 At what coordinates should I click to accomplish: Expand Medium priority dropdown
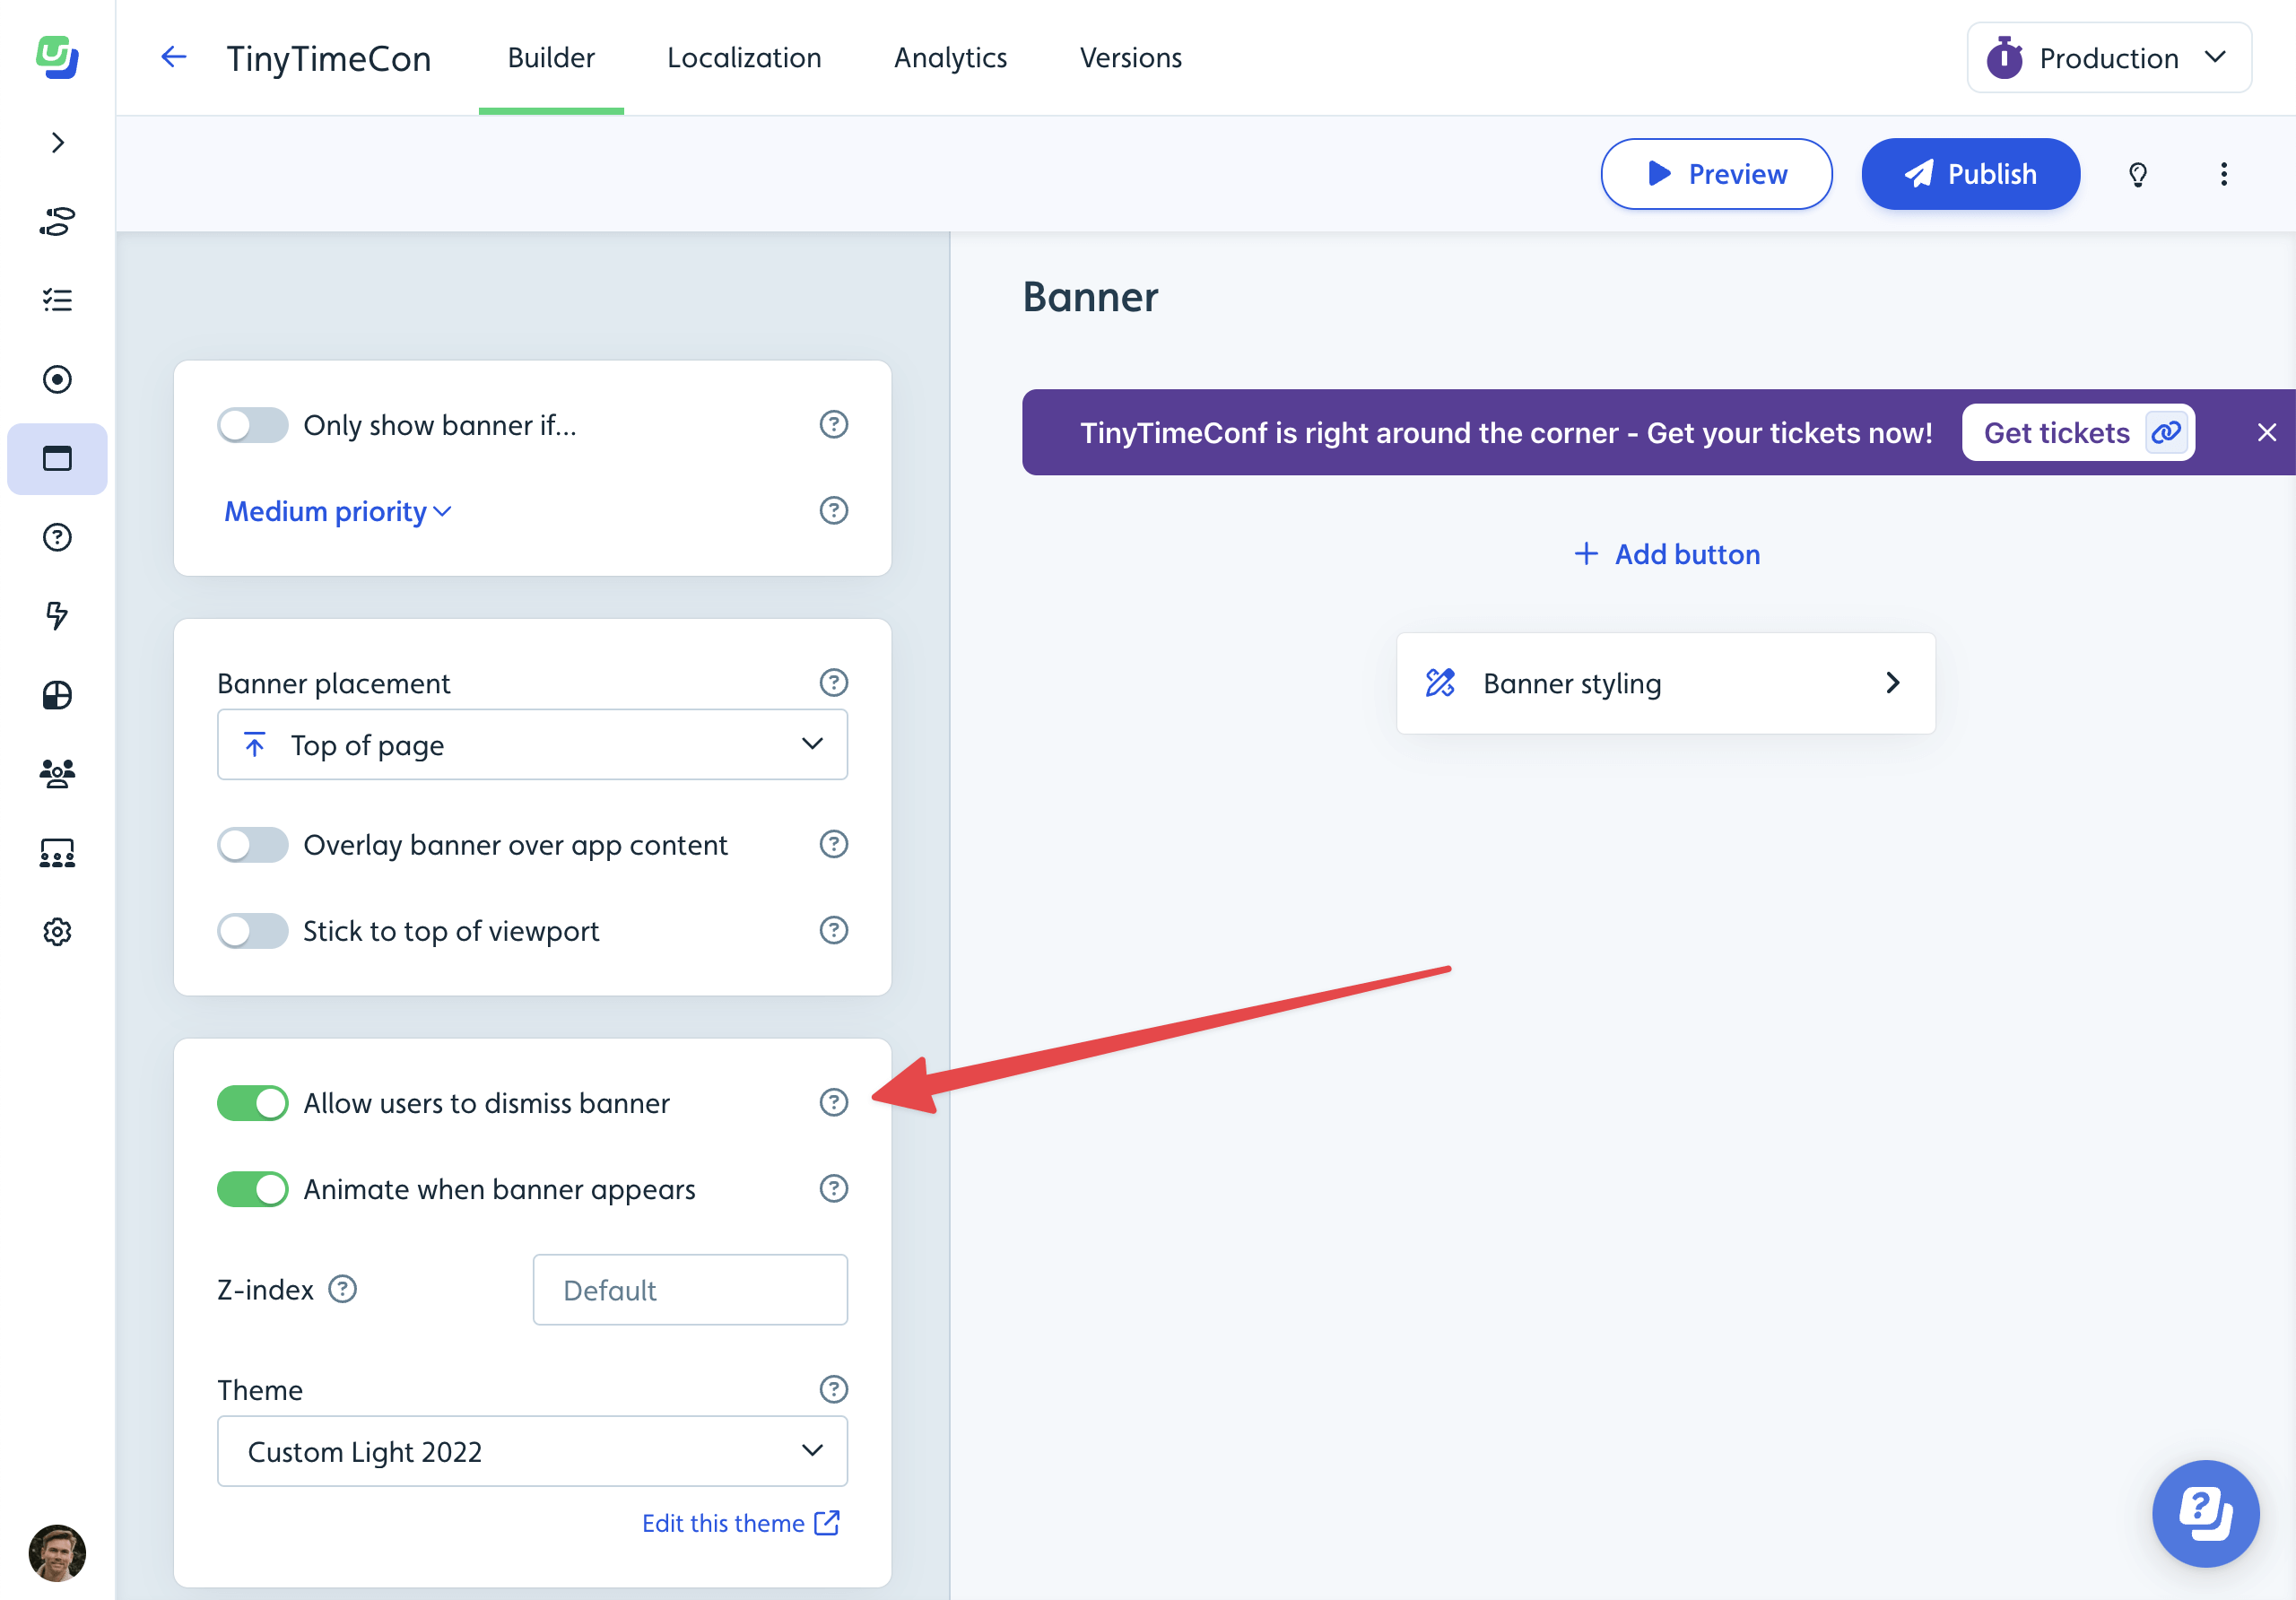point(336,511)
